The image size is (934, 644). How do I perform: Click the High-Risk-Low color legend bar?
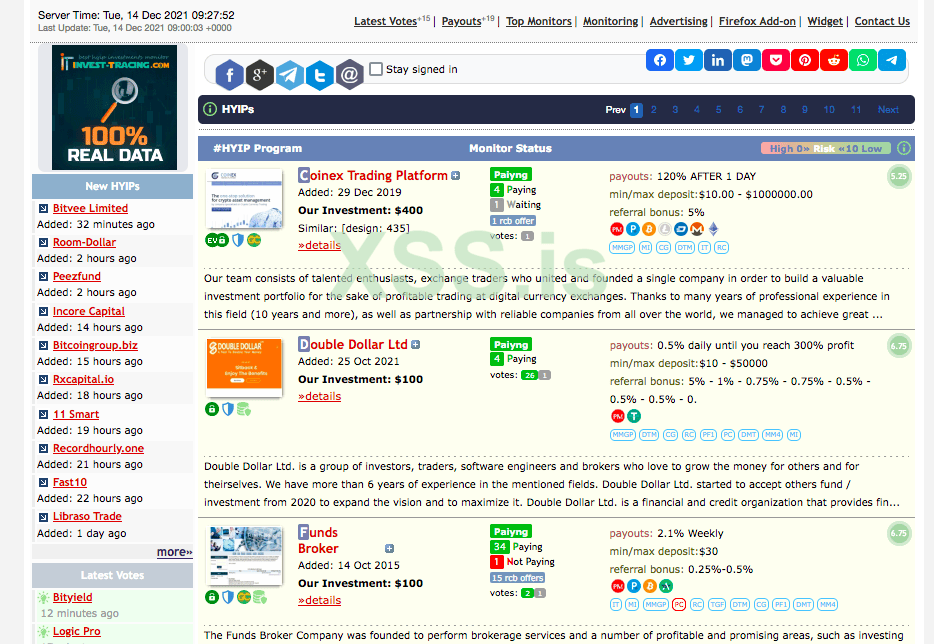pyautogui.click(x=826, y=148)
